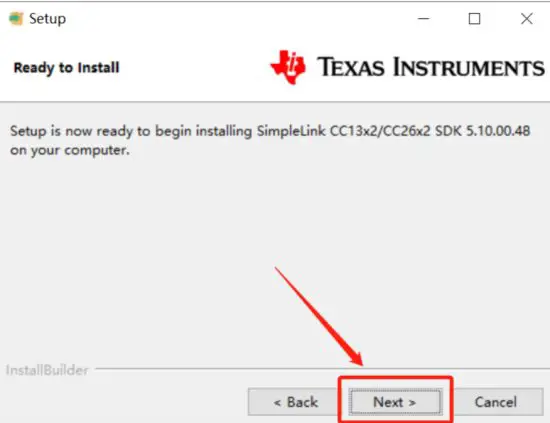Click the Setup installer icon in title bar
This screenshot has width=550, height=423.
(16, 19)
